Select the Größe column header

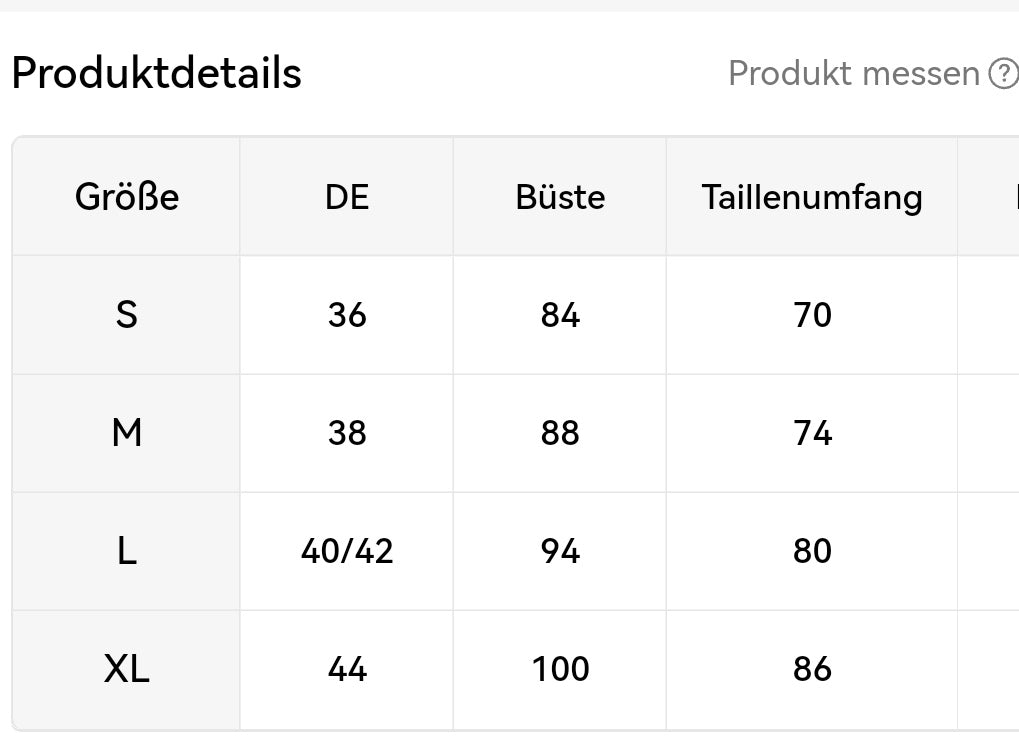coord(127,196)
